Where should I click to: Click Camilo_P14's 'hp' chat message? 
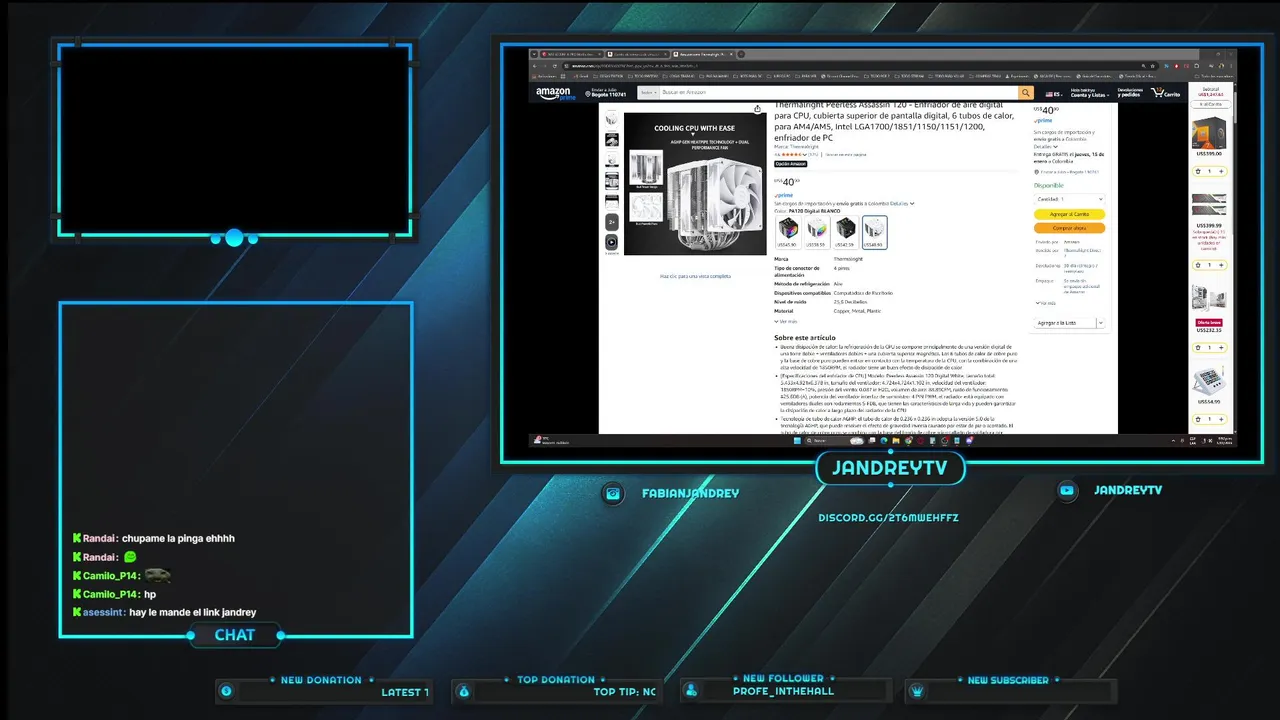tap(150, 594)
